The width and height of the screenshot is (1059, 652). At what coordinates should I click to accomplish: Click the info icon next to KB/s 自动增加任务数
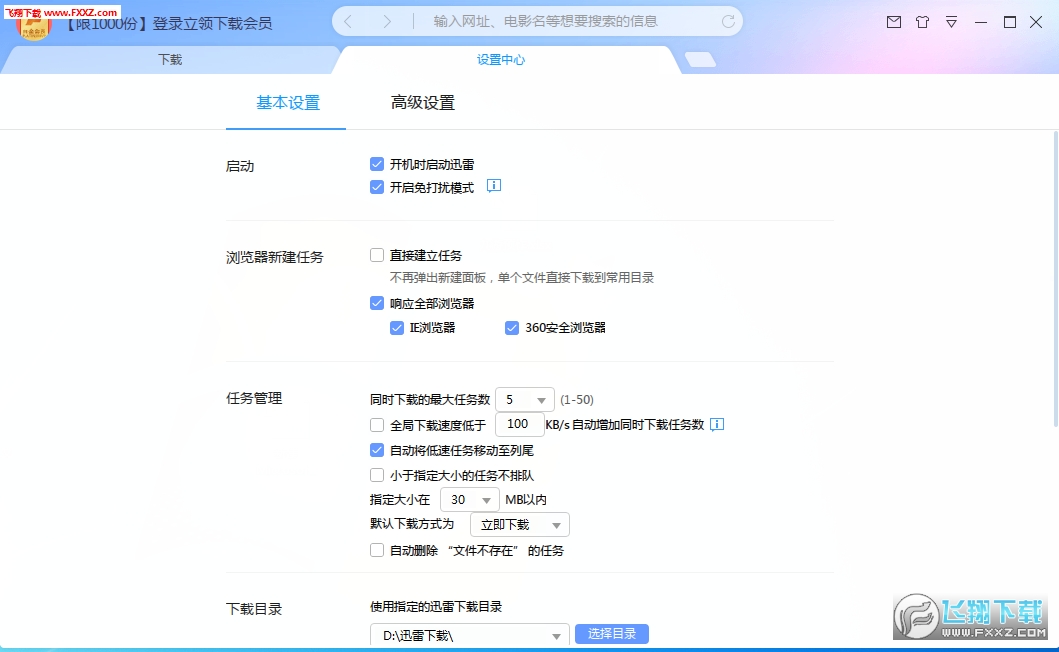(x=716, y=424)
